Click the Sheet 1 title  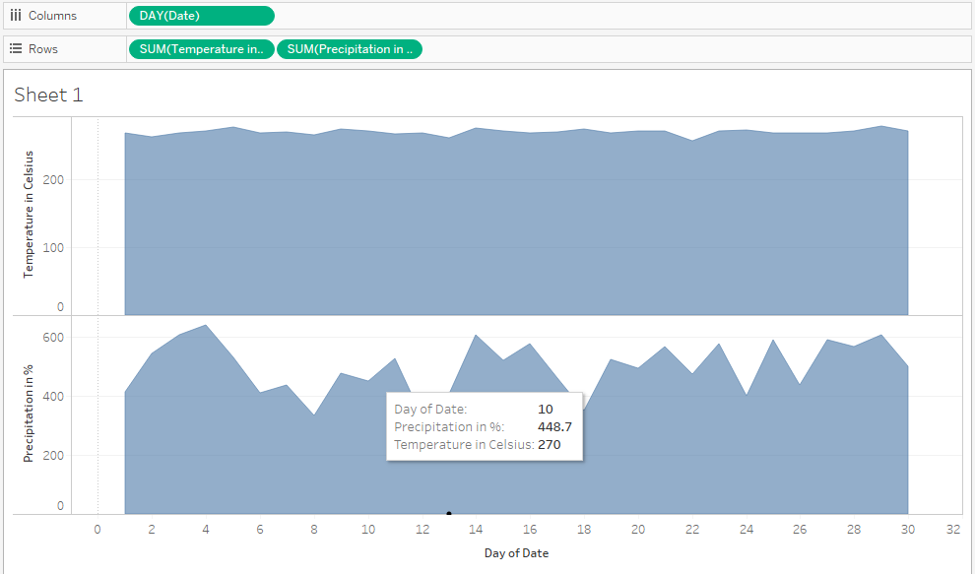[49, 95]
